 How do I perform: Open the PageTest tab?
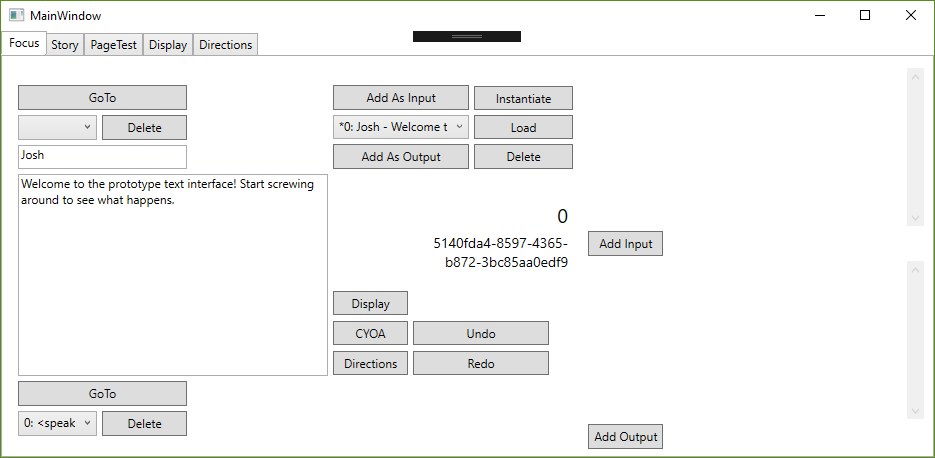coord(113,45)
